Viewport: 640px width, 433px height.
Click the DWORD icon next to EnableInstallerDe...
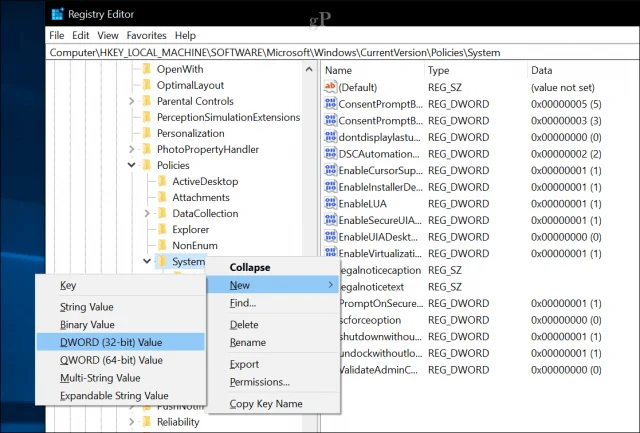(x=330, y=187)
